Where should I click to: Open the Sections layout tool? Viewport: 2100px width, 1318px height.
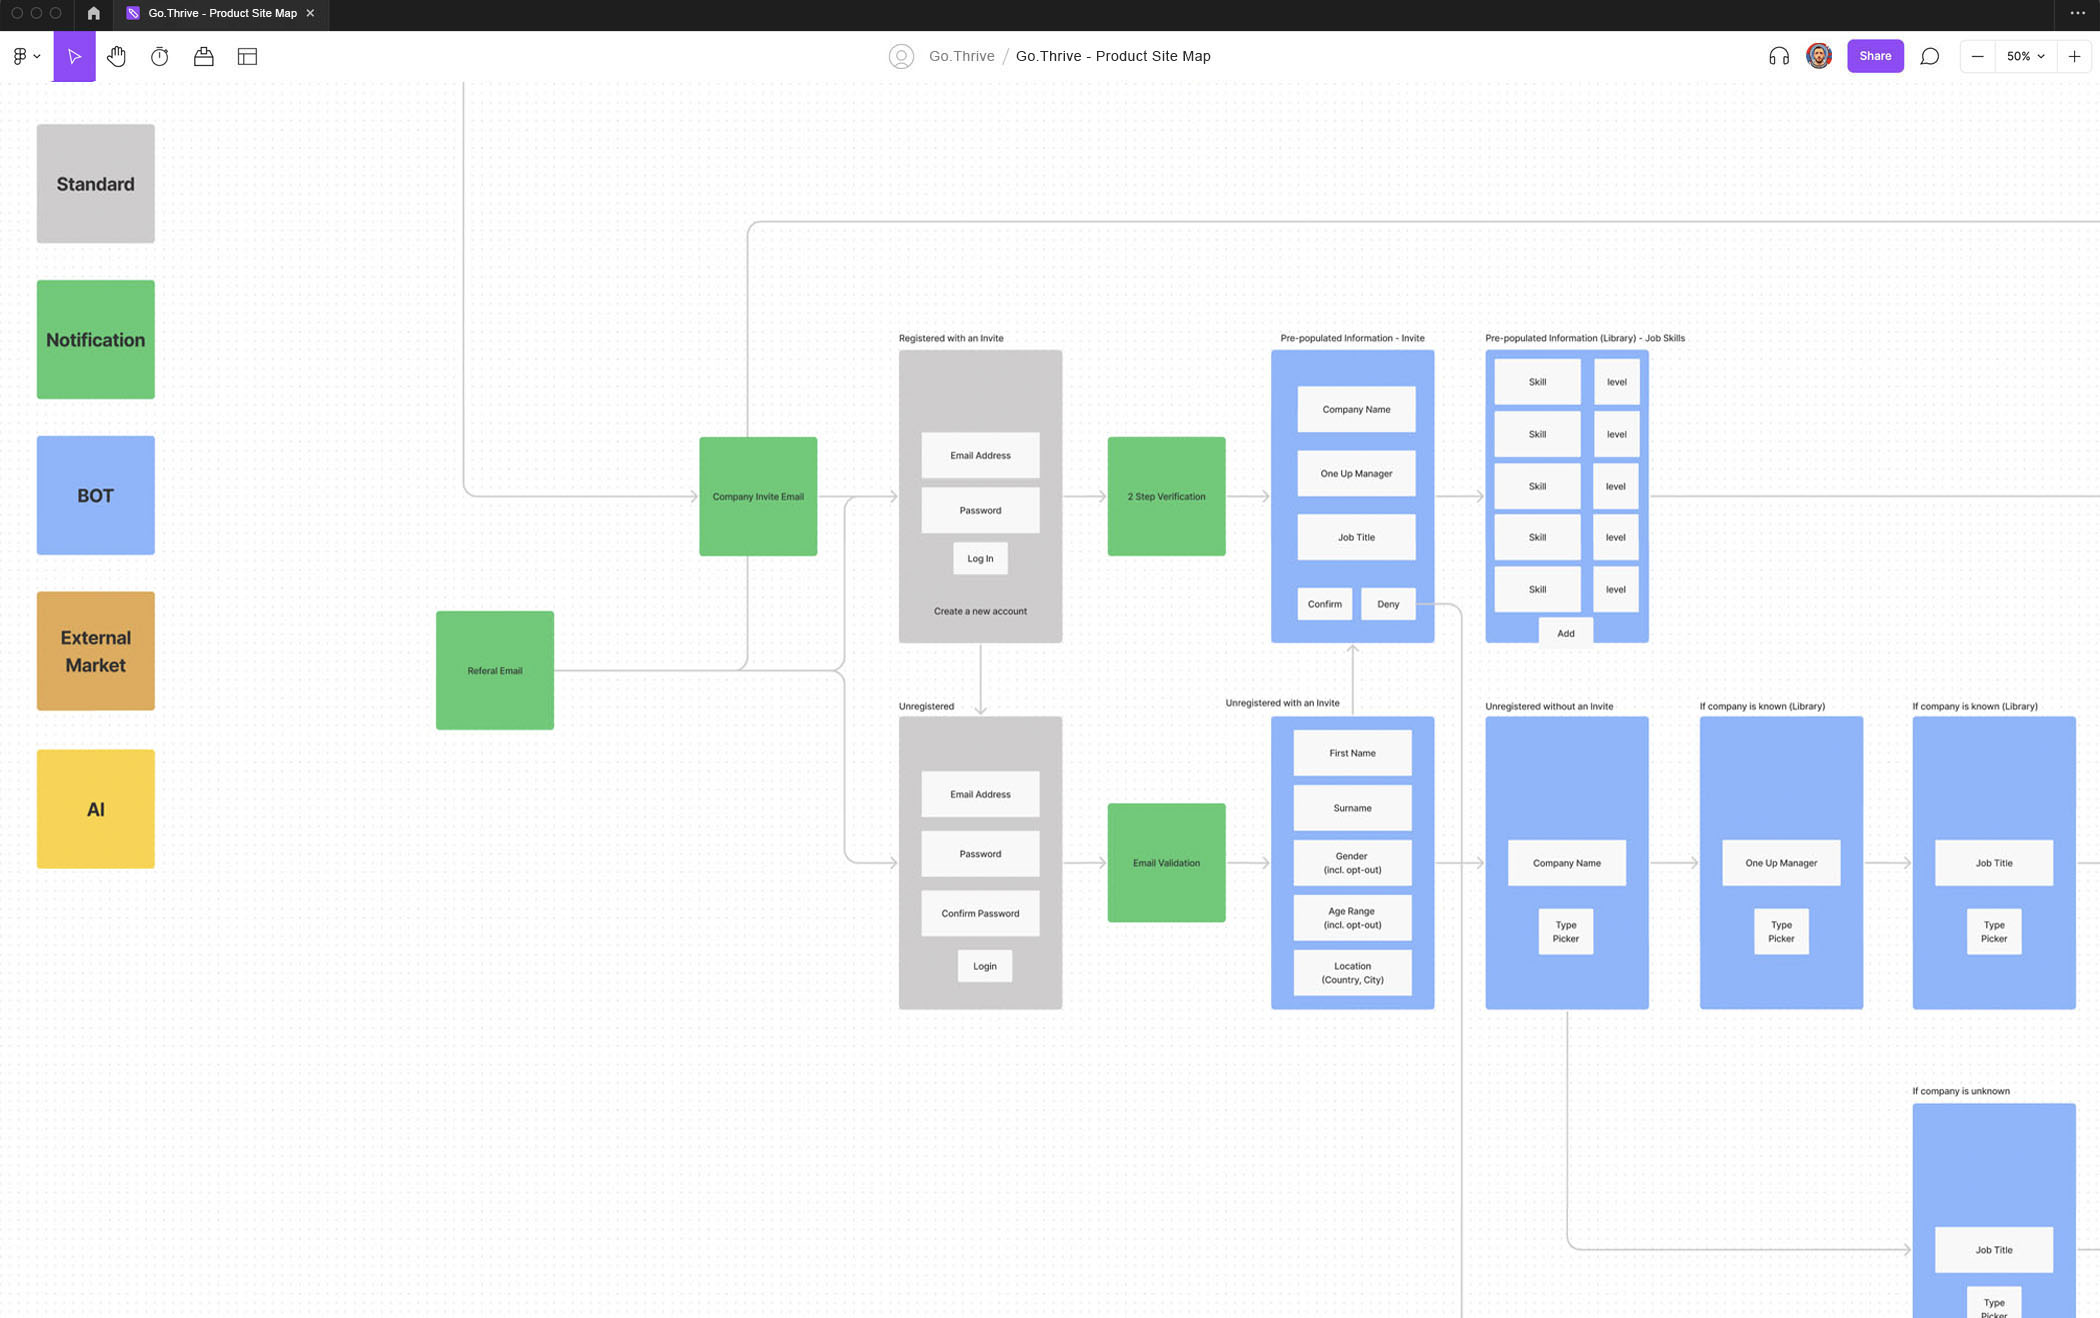(x=248, y=57)
